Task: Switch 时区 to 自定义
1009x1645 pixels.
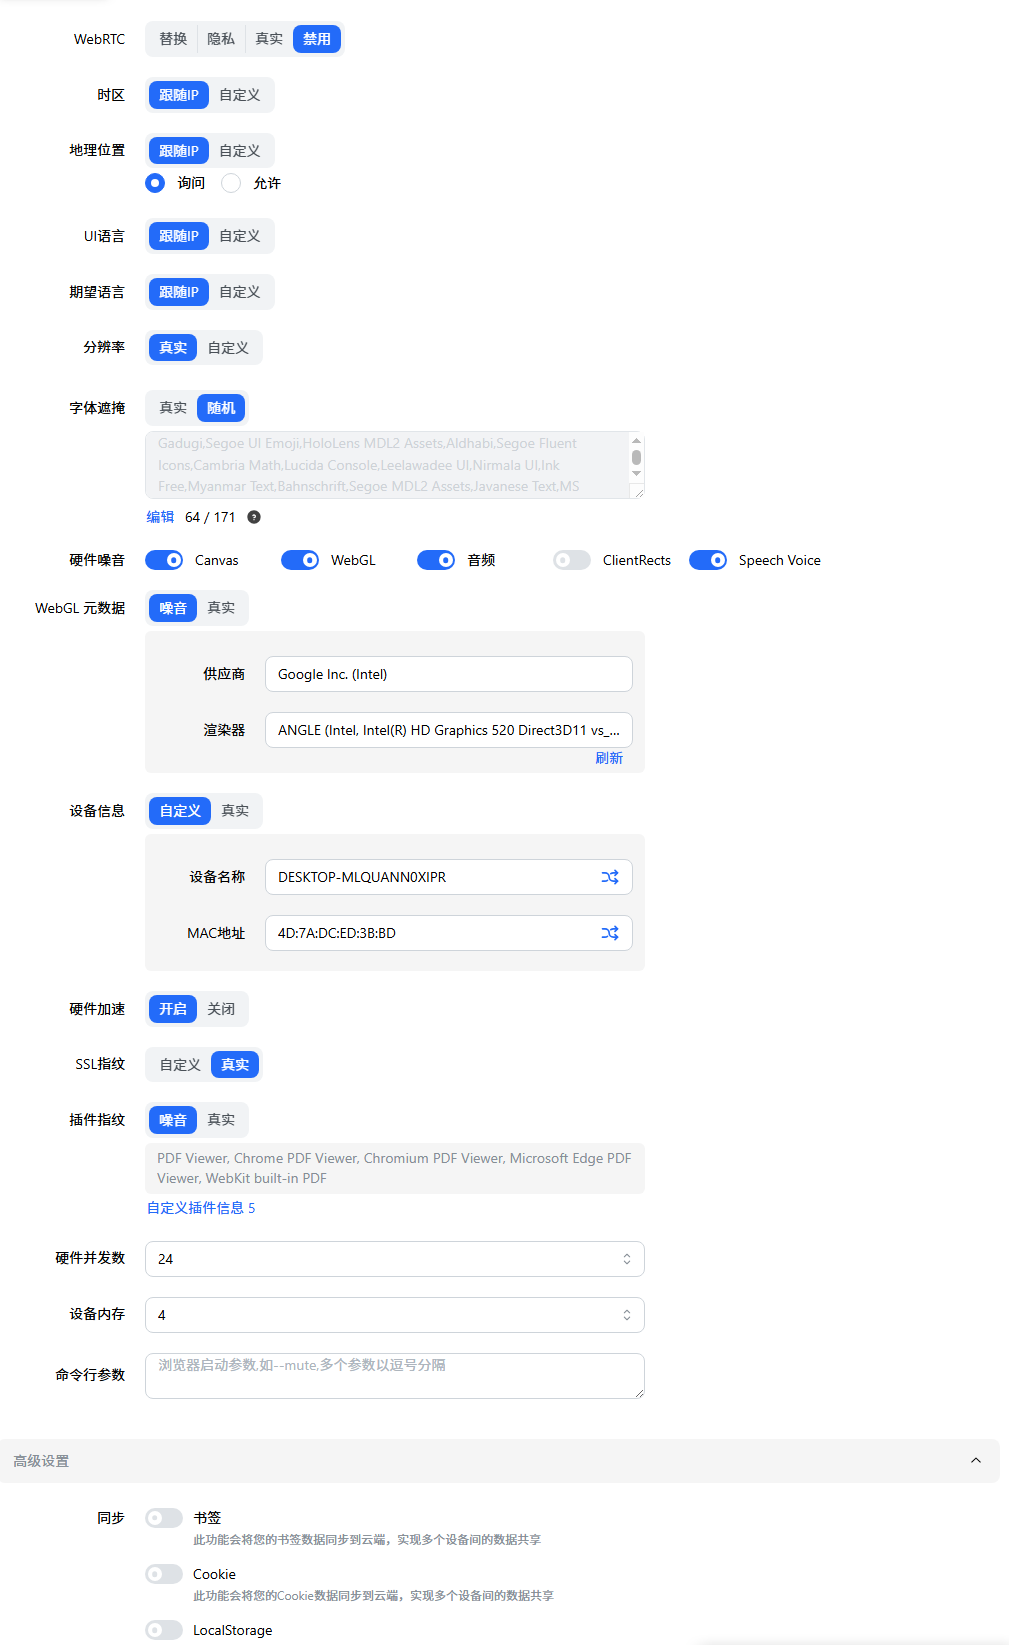Action: click(239, 95)
